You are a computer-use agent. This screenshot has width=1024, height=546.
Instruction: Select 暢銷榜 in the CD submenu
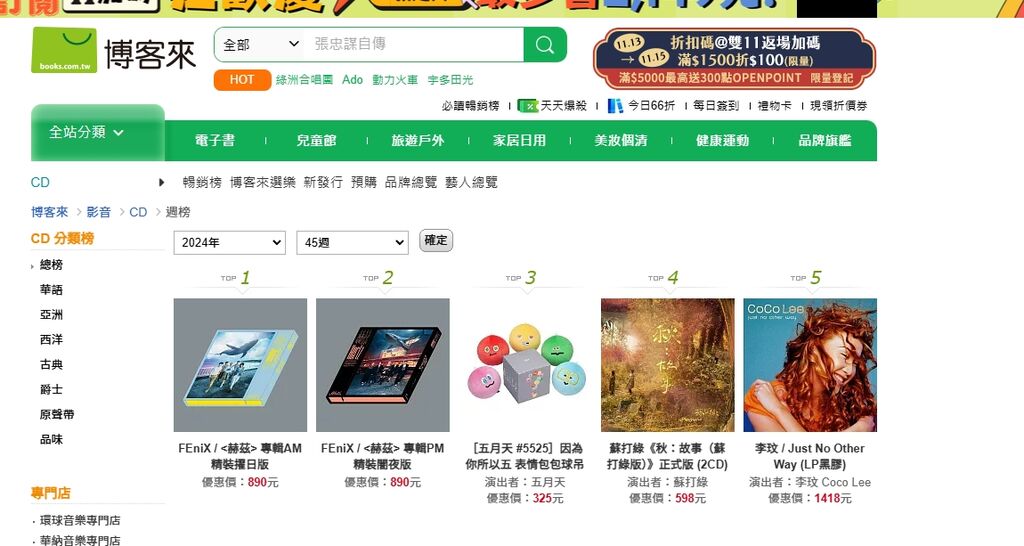point(202,182)
